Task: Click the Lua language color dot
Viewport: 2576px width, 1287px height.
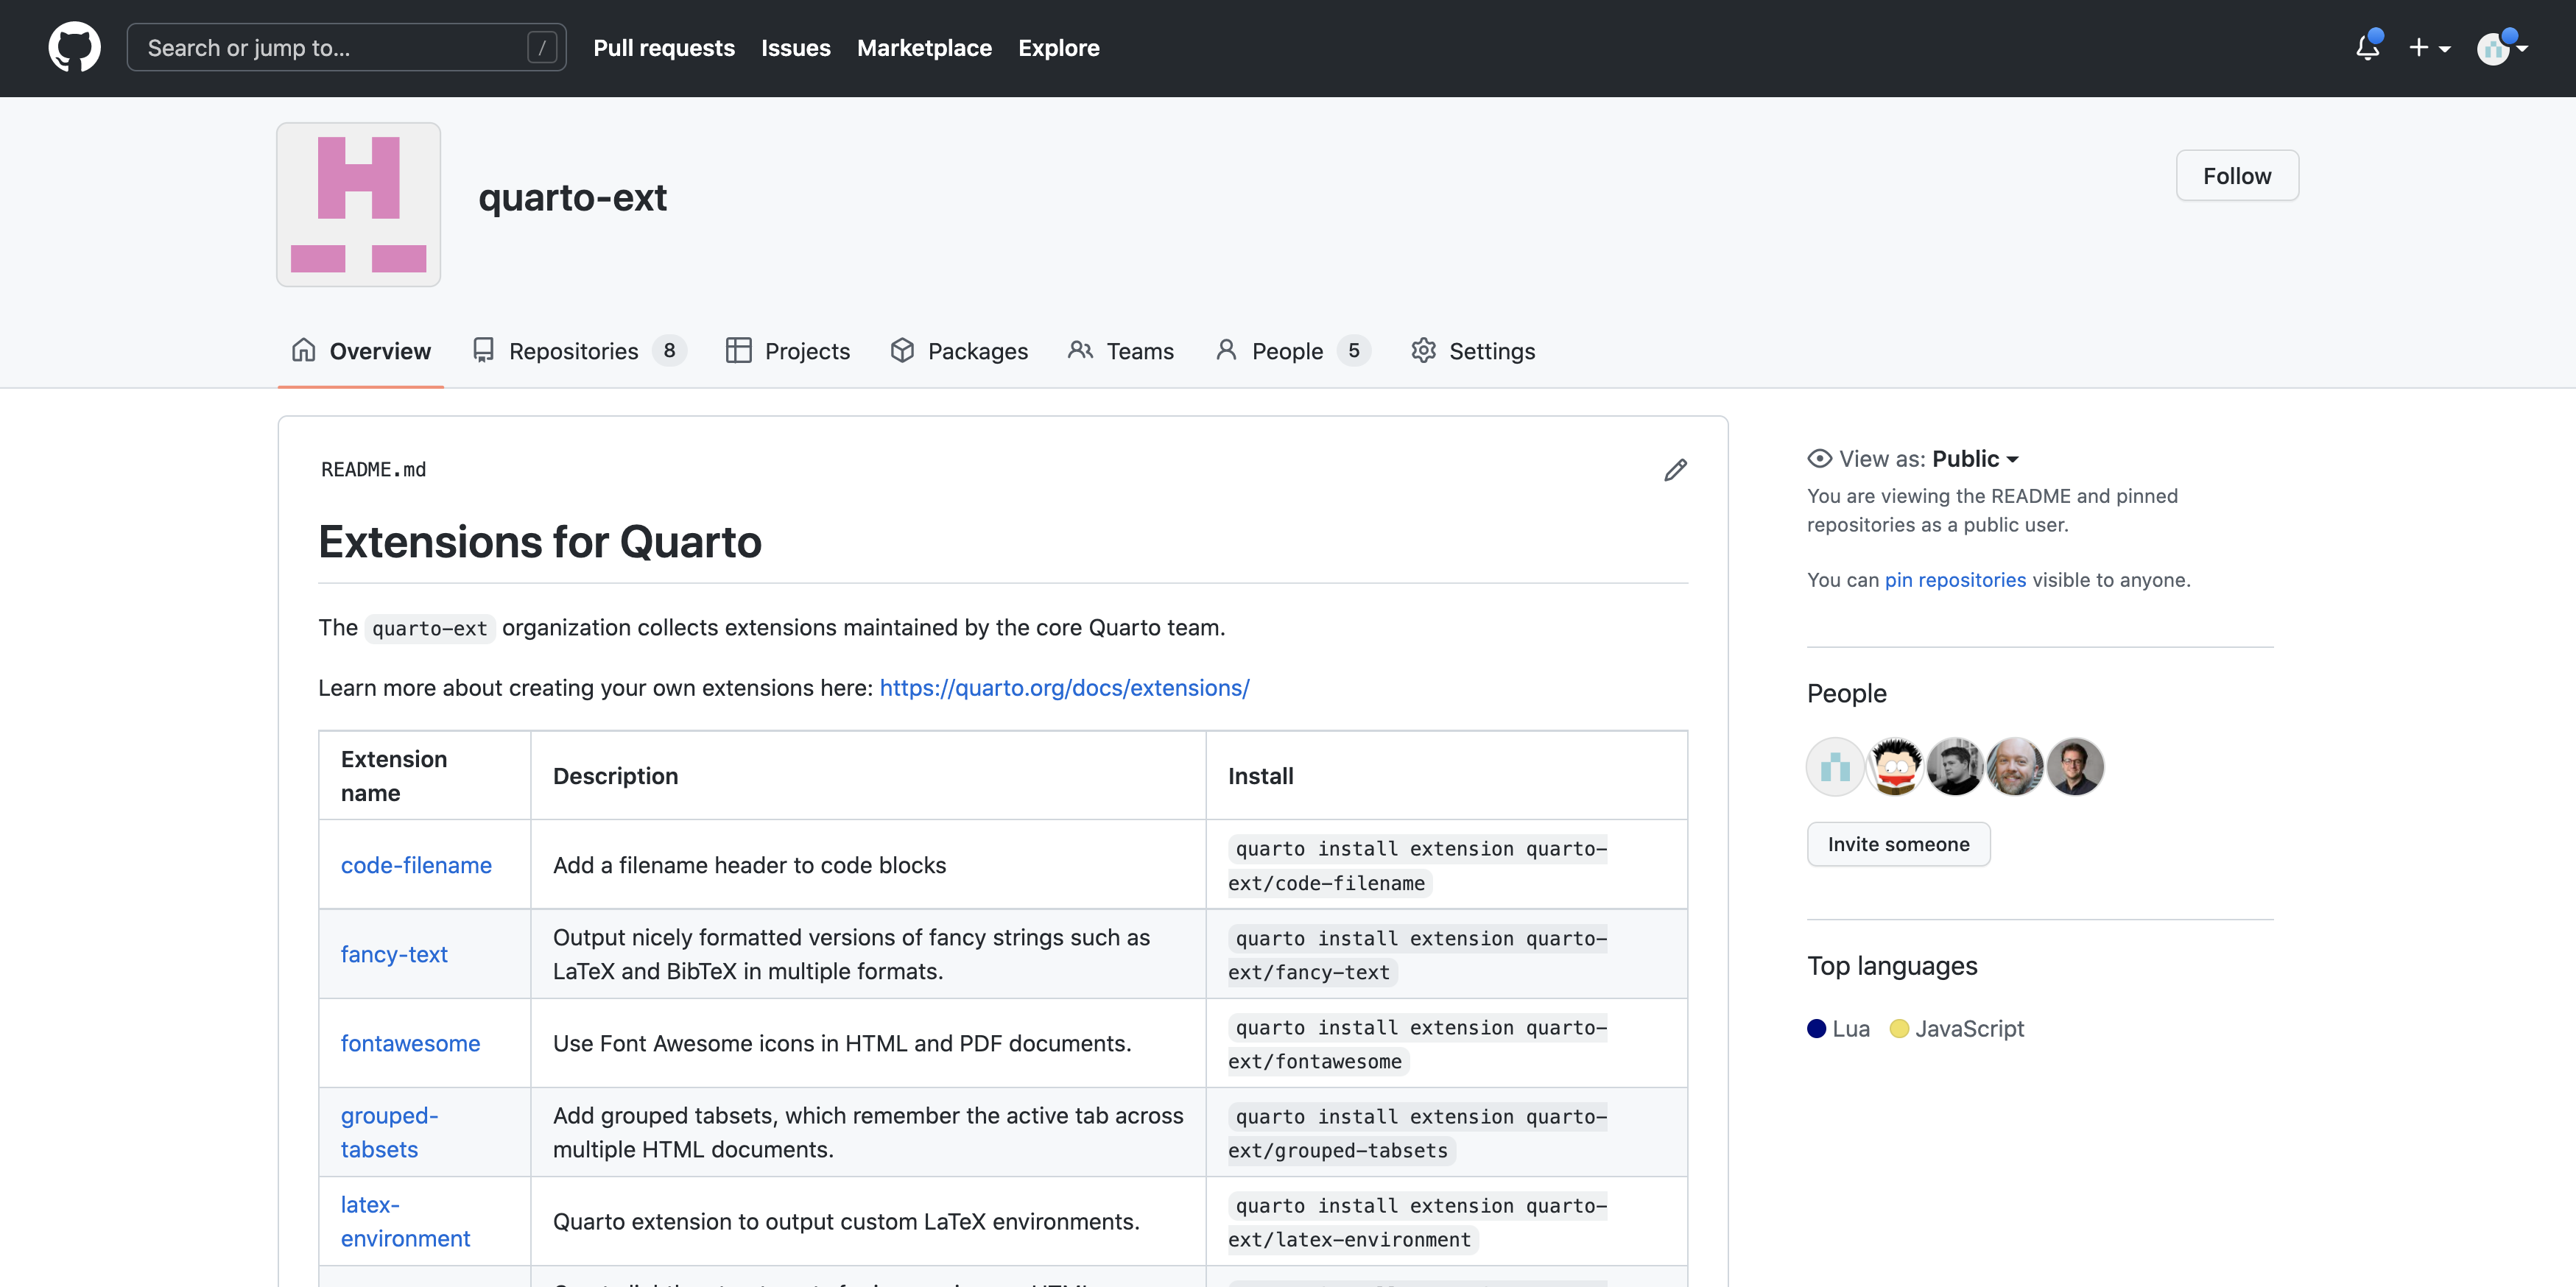Action: pos(1817,1028)
